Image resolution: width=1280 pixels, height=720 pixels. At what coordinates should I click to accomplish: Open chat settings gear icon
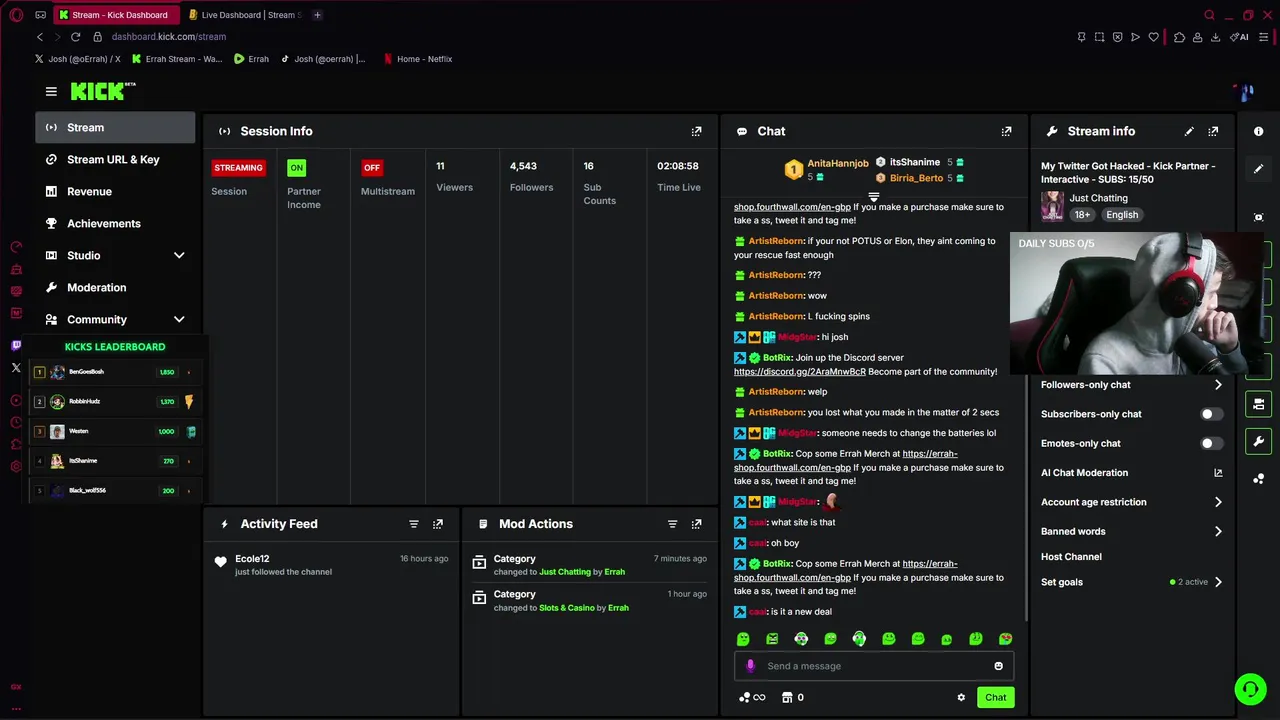pos(961,698)
